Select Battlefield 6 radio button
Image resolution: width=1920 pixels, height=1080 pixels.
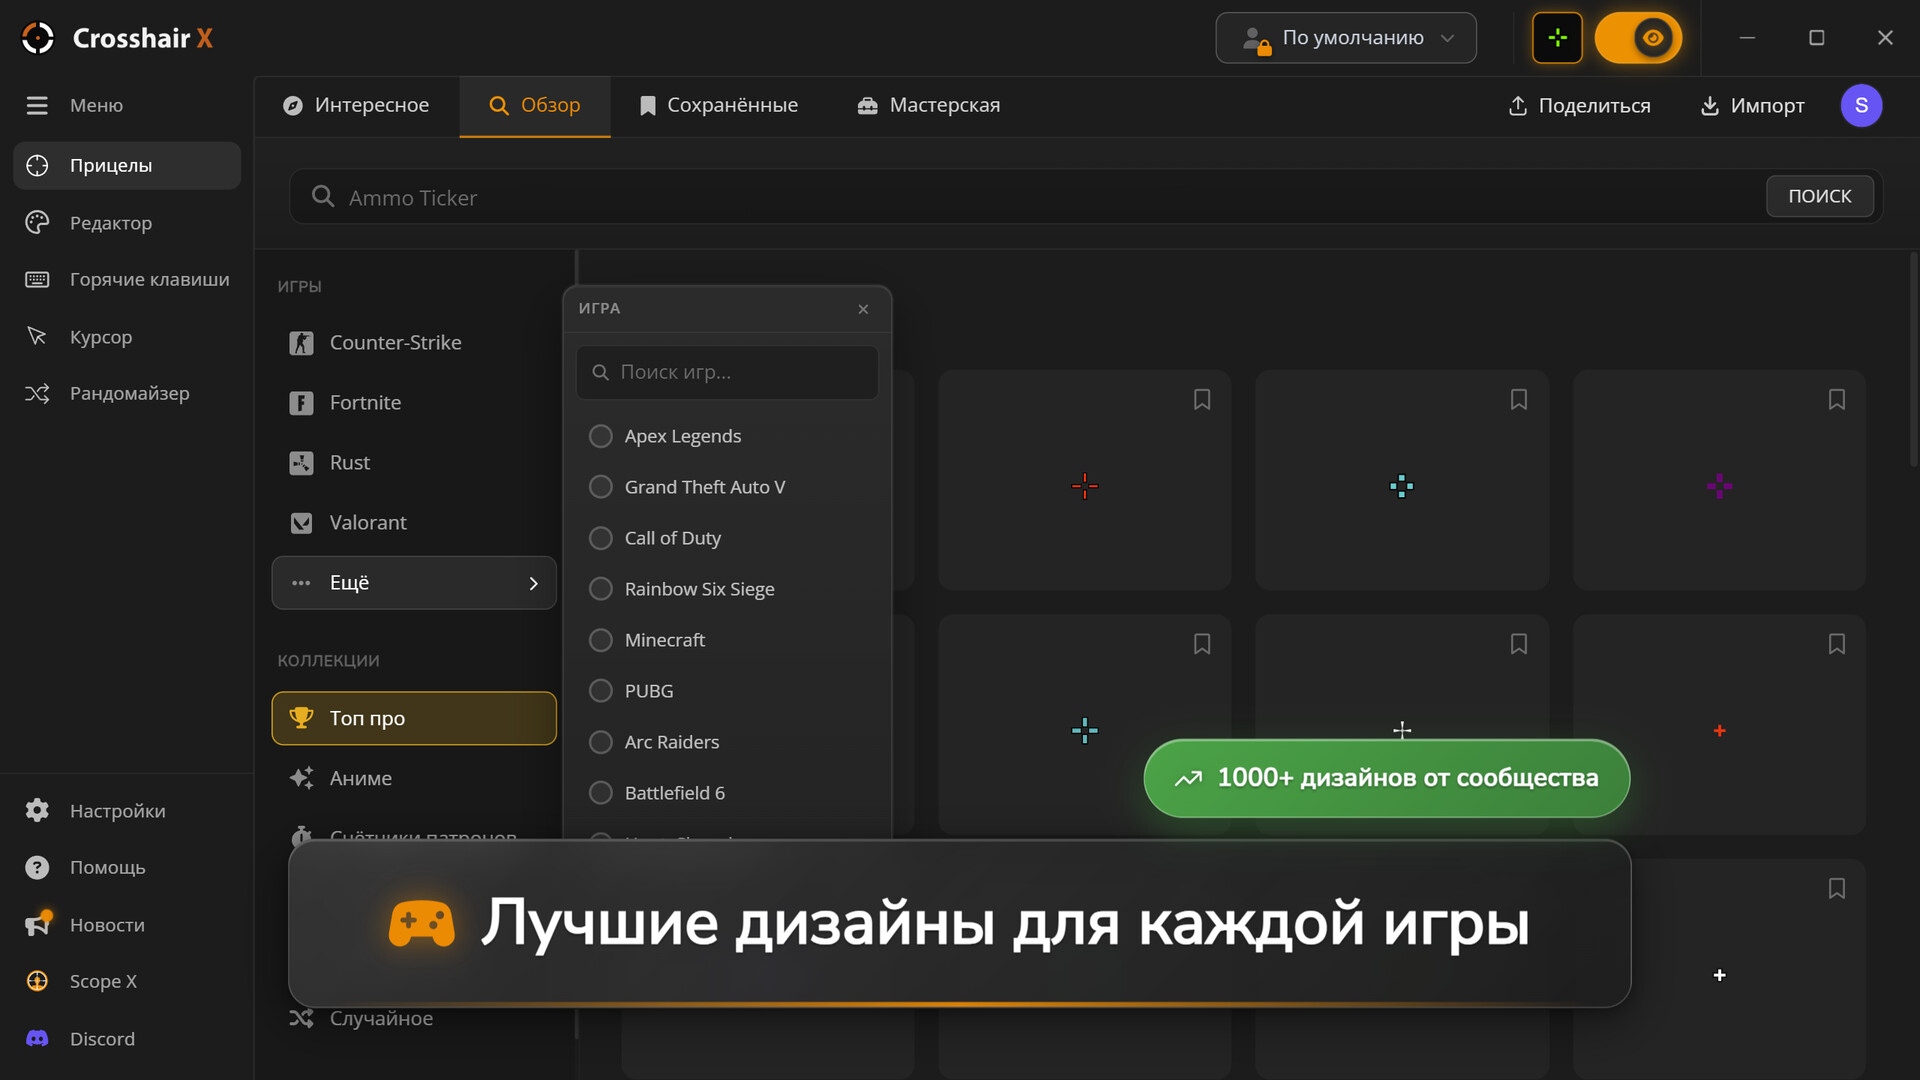coord(601,793)
